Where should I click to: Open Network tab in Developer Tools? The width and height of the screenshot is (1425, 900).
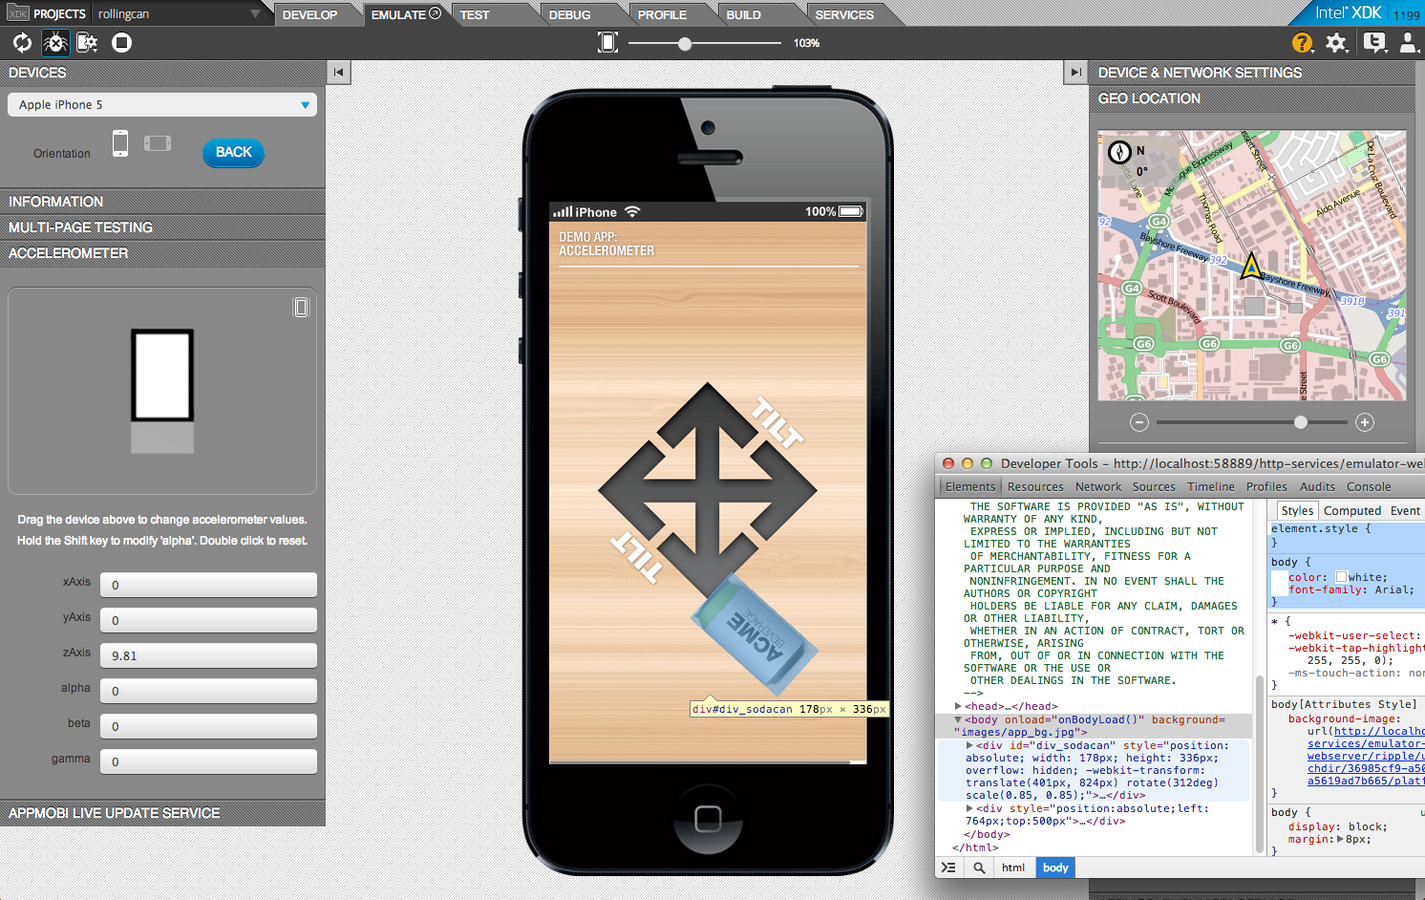click(1098, 487)
